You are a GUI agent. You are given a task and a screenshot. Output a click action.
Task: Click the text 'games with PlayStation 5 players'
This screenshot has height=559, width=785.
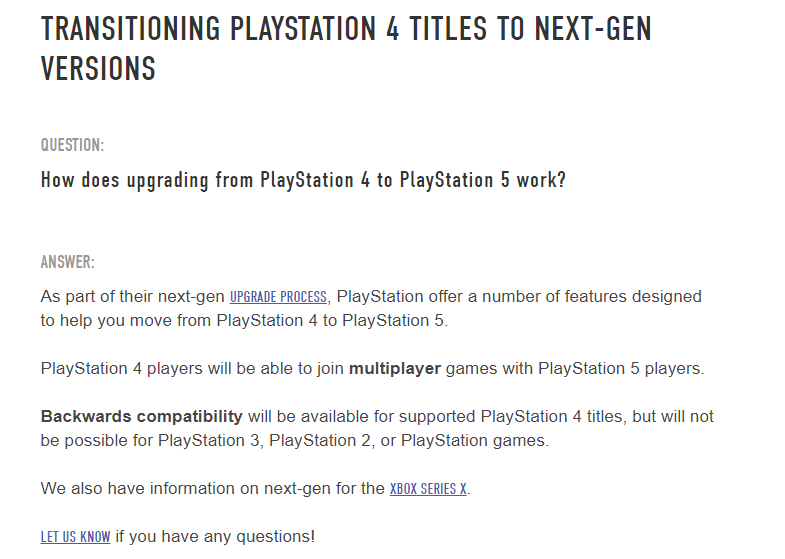574,368
